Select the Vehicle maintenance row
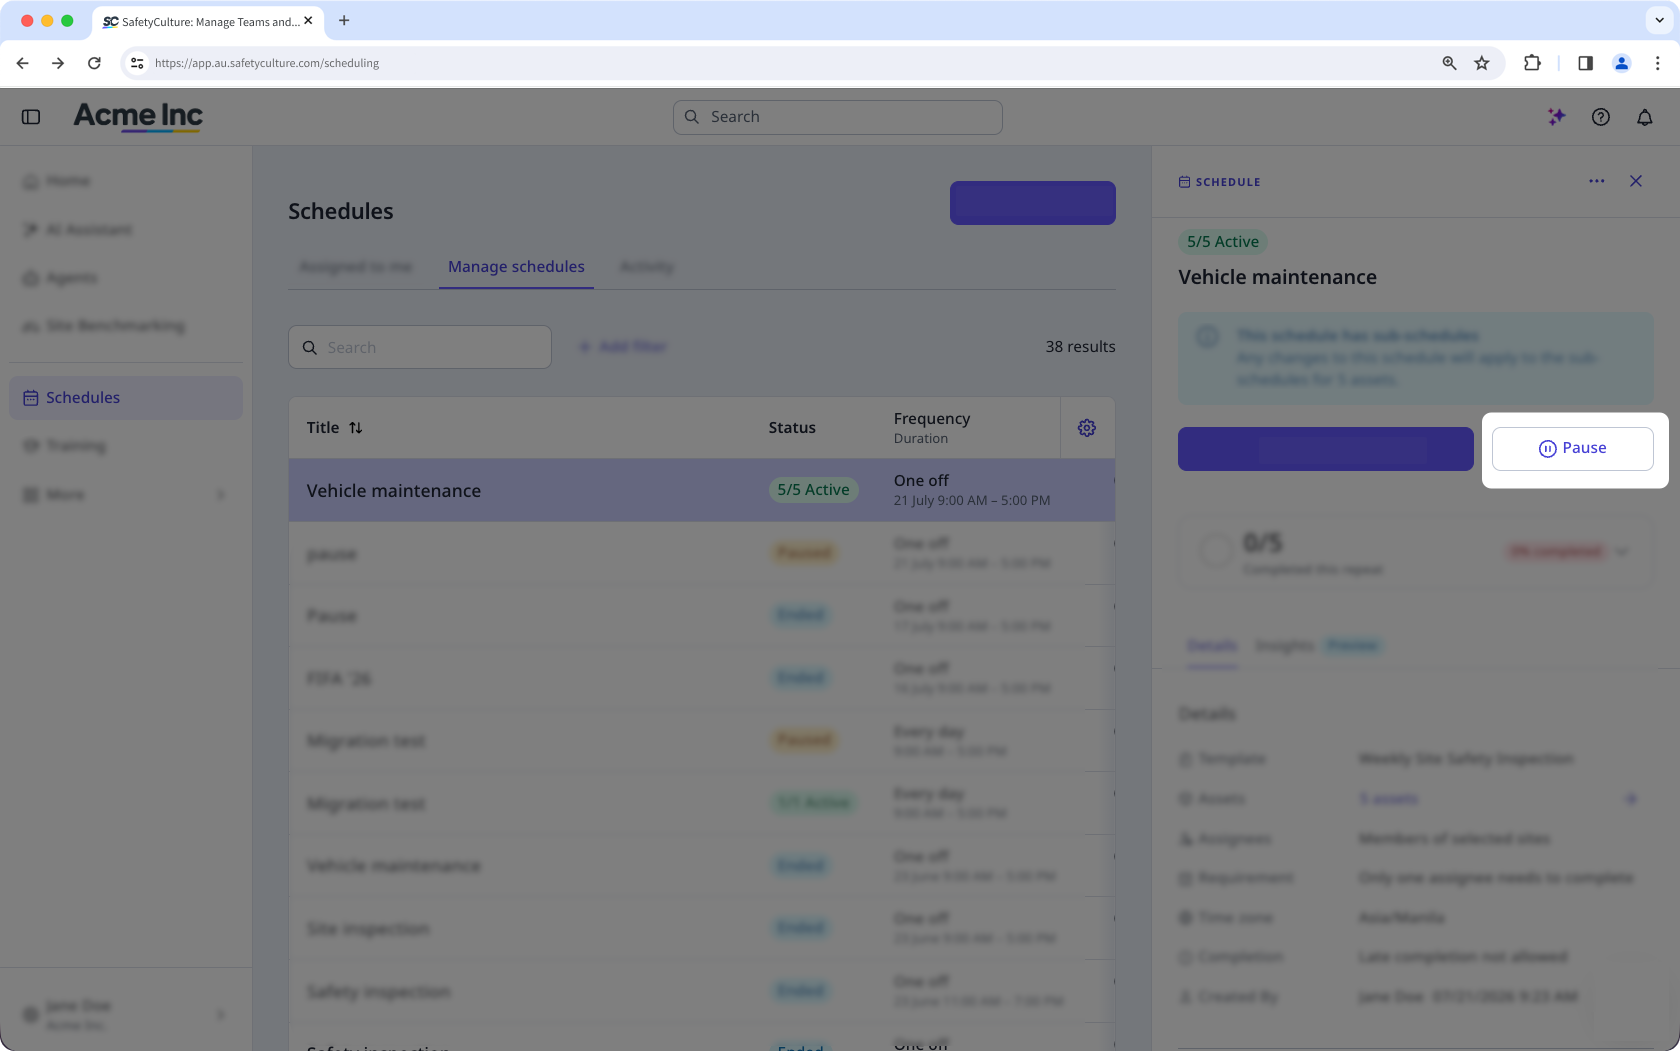Viewport: 1680px width, 1051px height. click(x=702, y=490)
